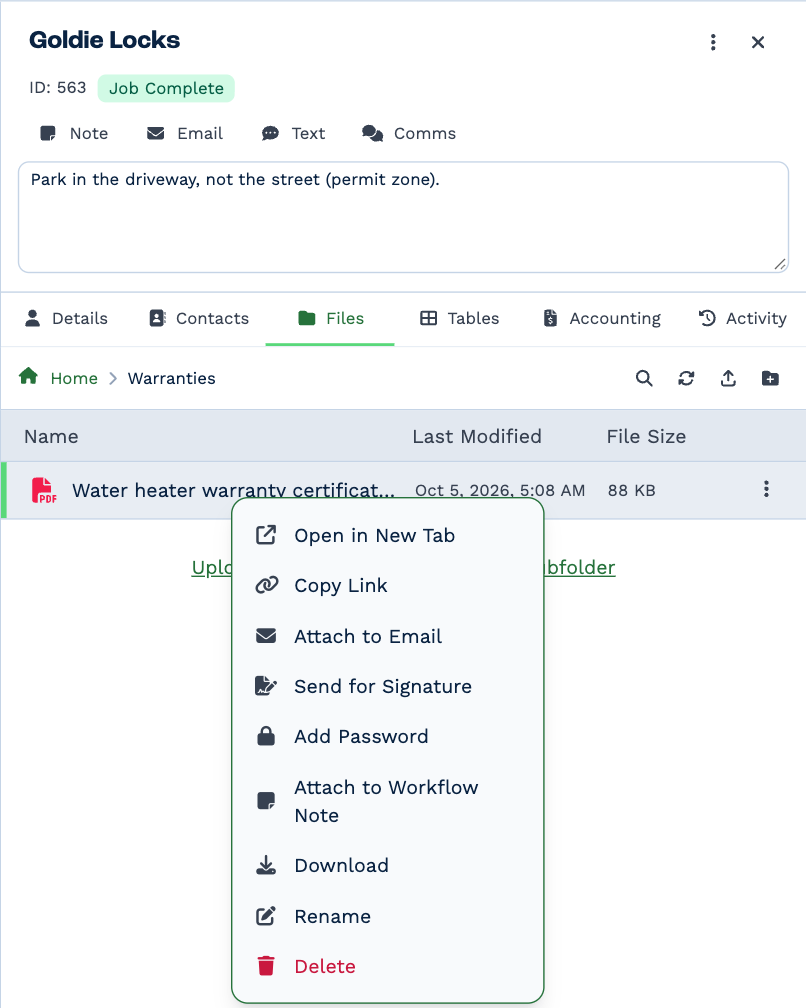Viewport: 806px width, 1008px height.
Task: Sort by File Size column
Action: coord(646,436)
